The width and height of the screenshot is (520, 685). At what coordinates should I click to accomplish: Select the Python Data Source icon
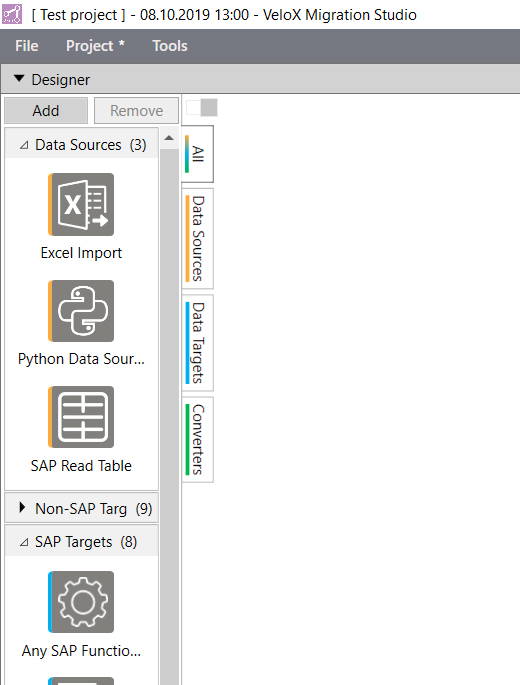[x=81, y=311]
